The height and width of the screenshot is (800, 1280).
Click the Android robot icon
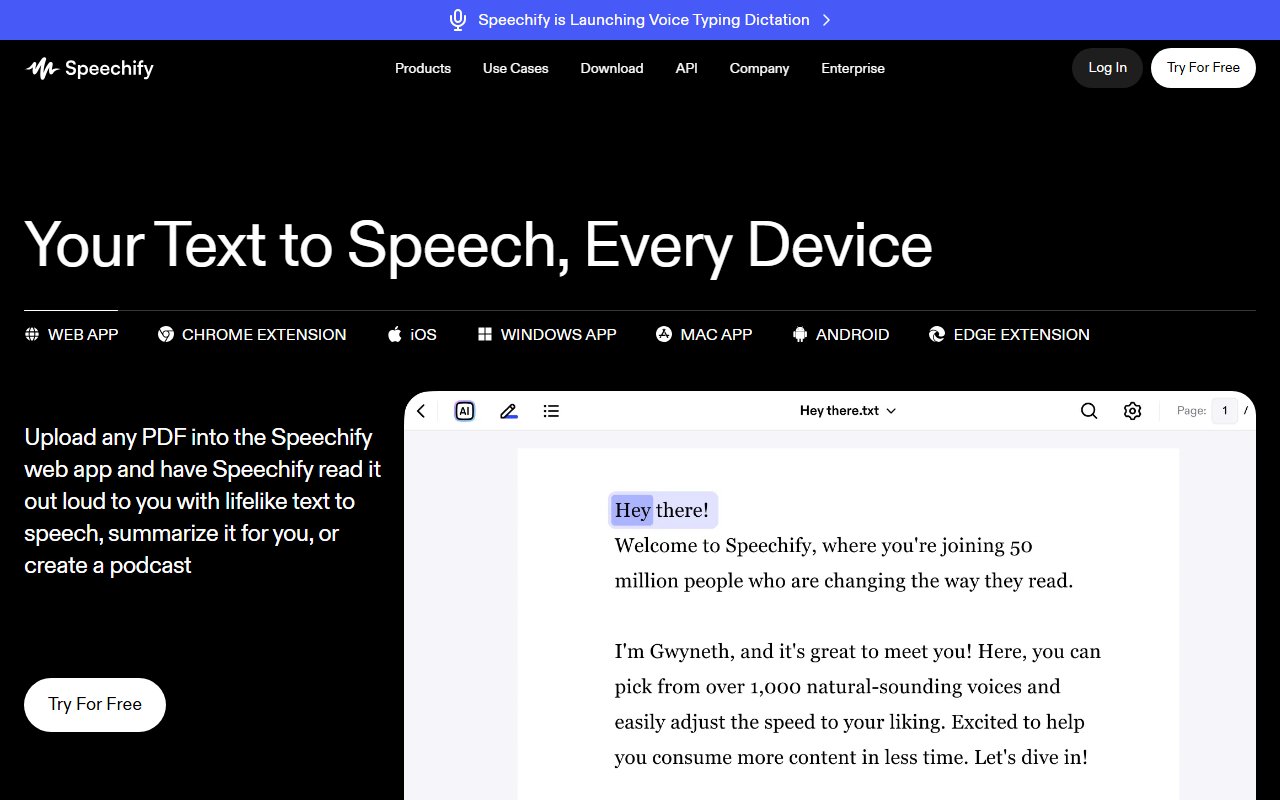coord(800,334)
